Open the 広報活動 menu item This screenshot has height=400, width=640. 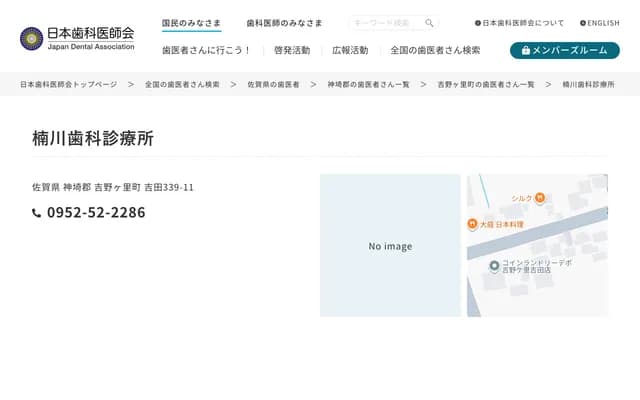(x=350, y=50)
